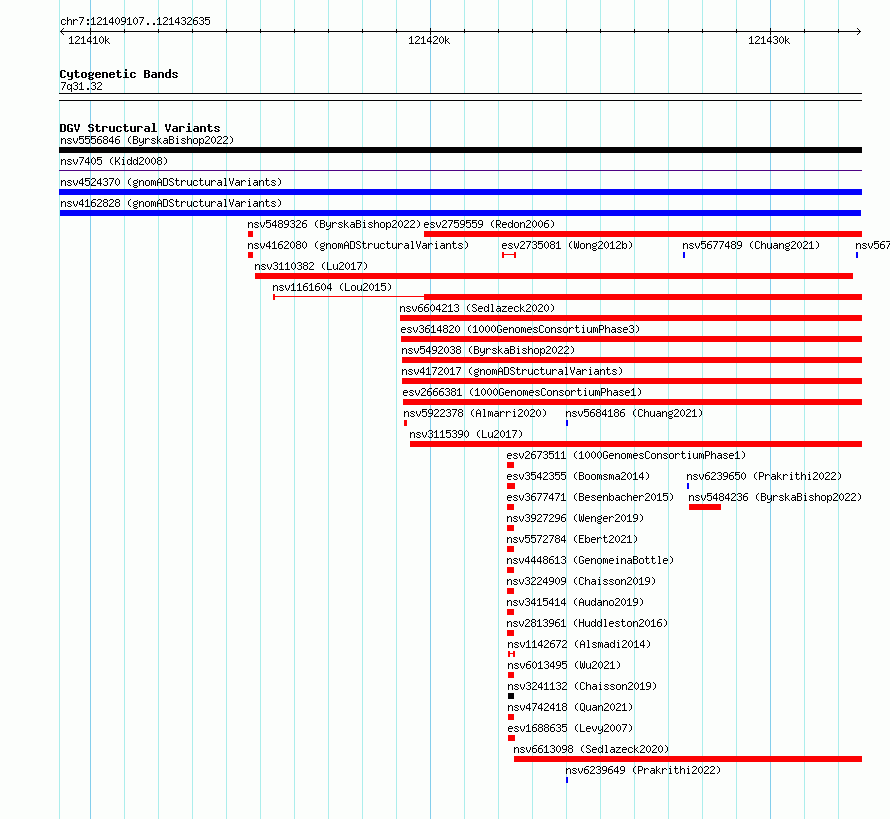The width and height of the screenshot is (890, 819).
Task: Select the small esv2735081 variant glyph
Action: [x=509, y=255]
